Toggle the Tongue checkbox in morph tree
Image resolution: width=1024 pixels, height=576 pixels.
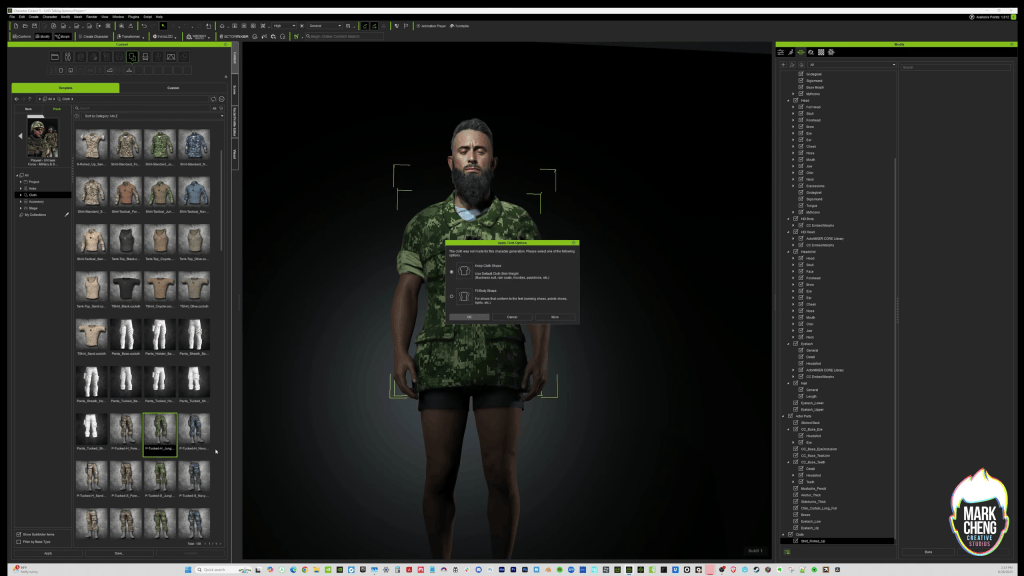[x=801, y=206]
